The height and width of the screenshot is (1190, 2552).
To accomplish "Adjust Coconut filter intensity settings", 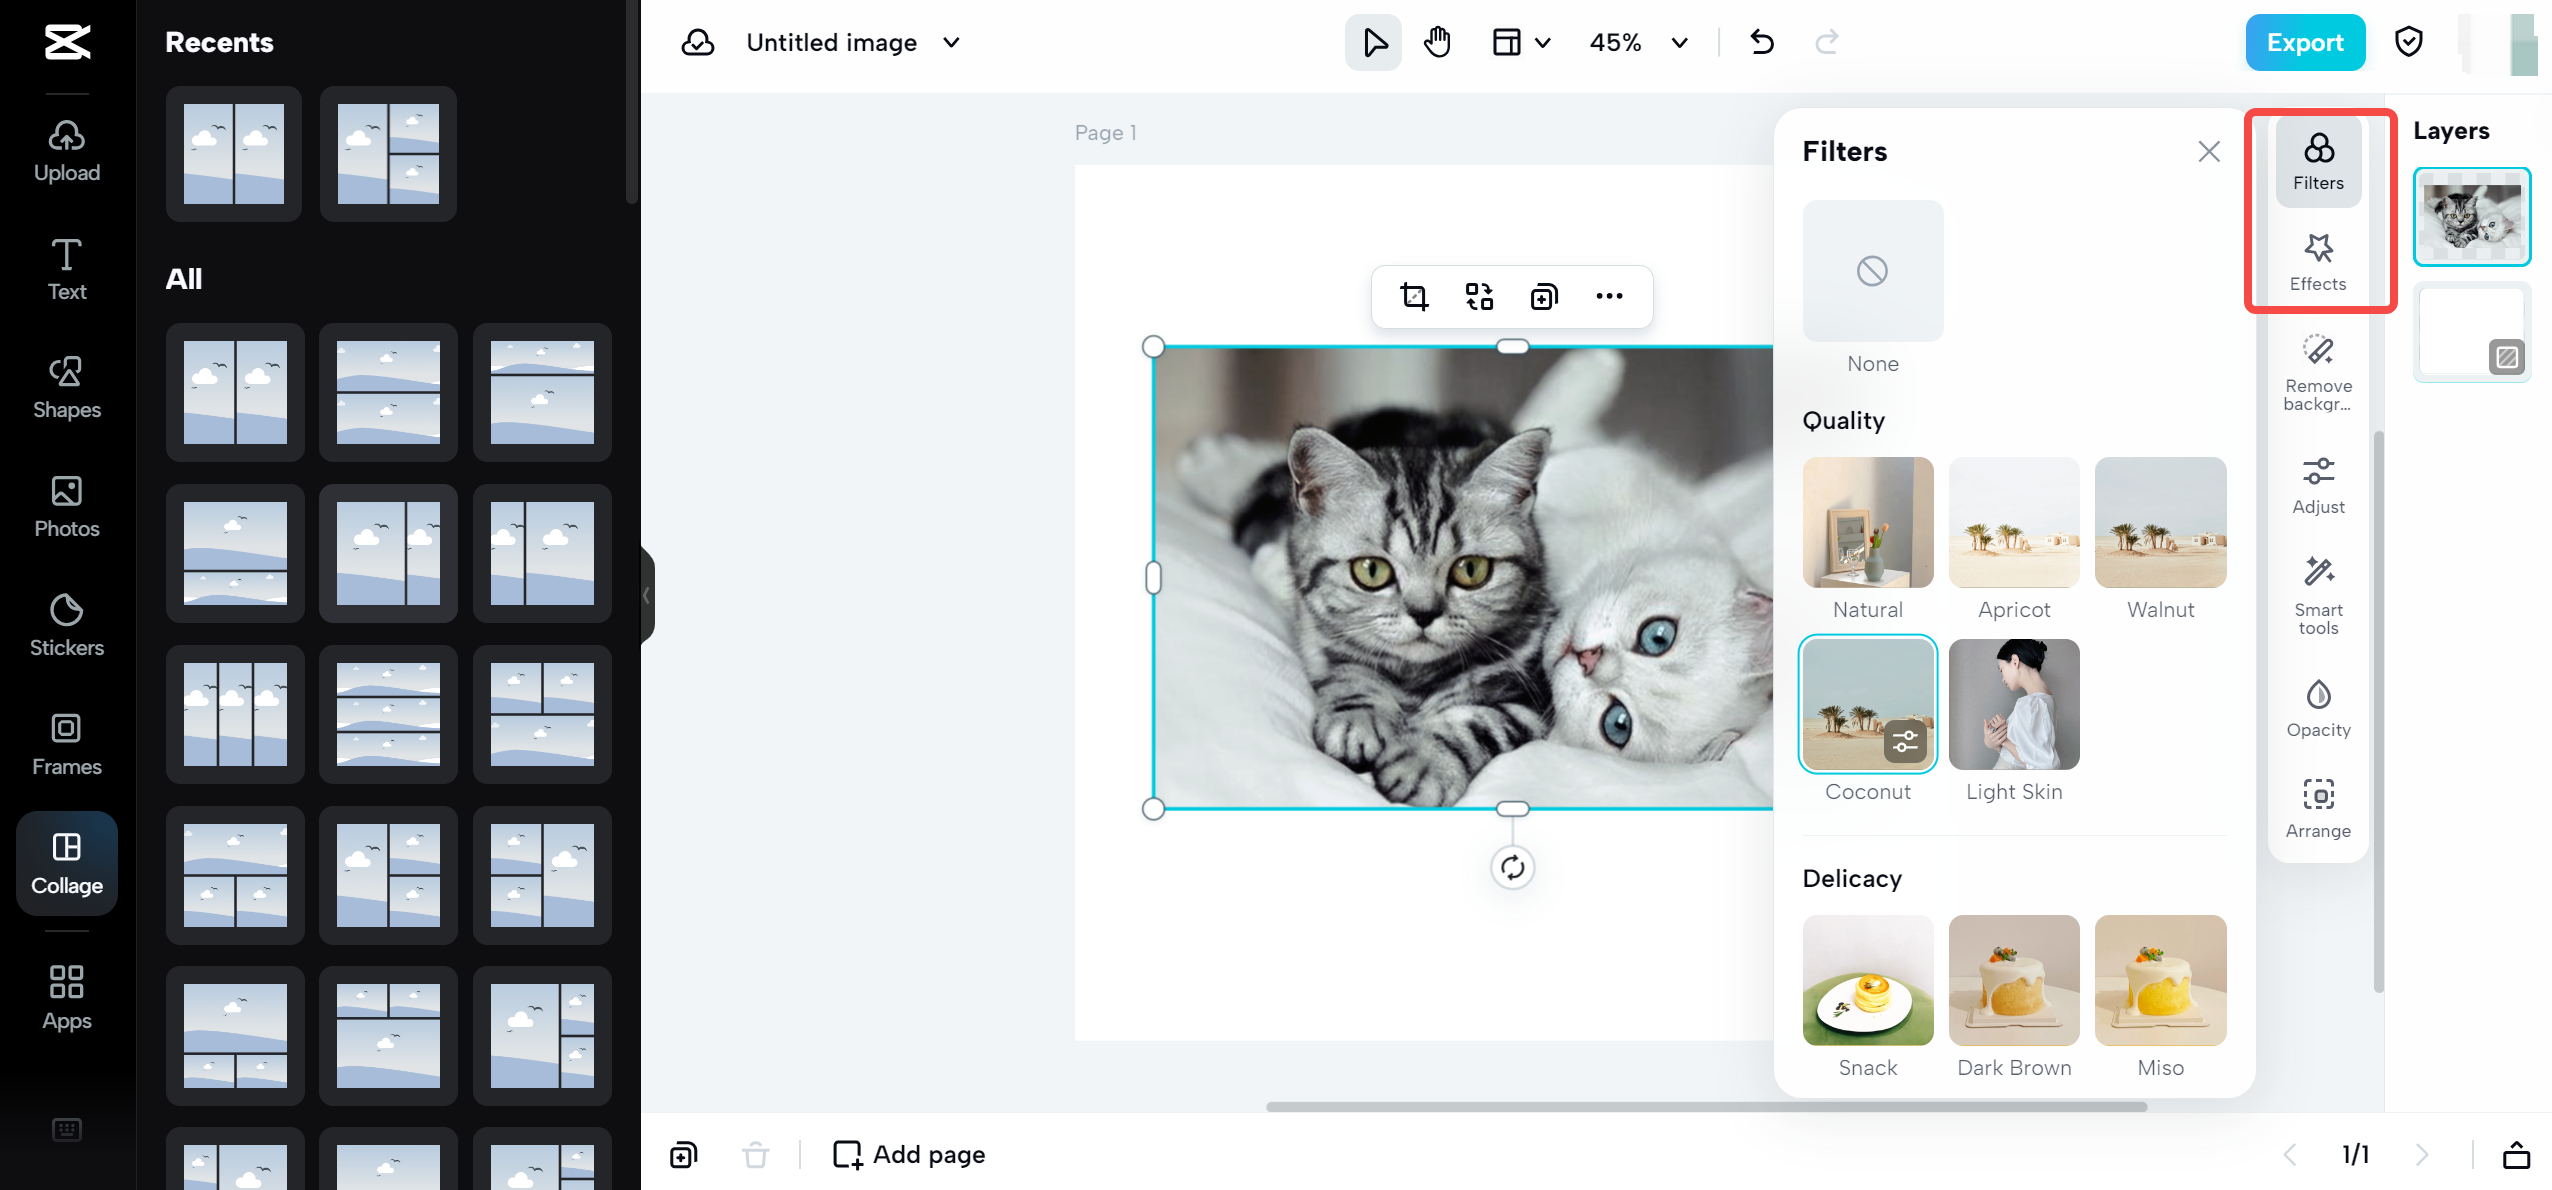I will tap(1906, 741).
